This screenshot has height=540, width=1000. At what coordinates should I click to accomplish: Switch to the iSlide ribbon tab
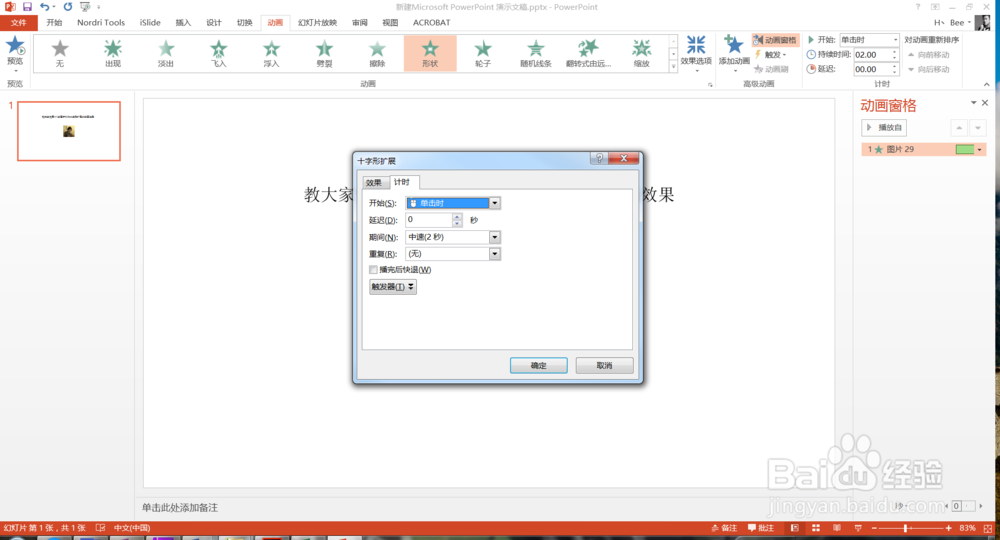(150, 22)
